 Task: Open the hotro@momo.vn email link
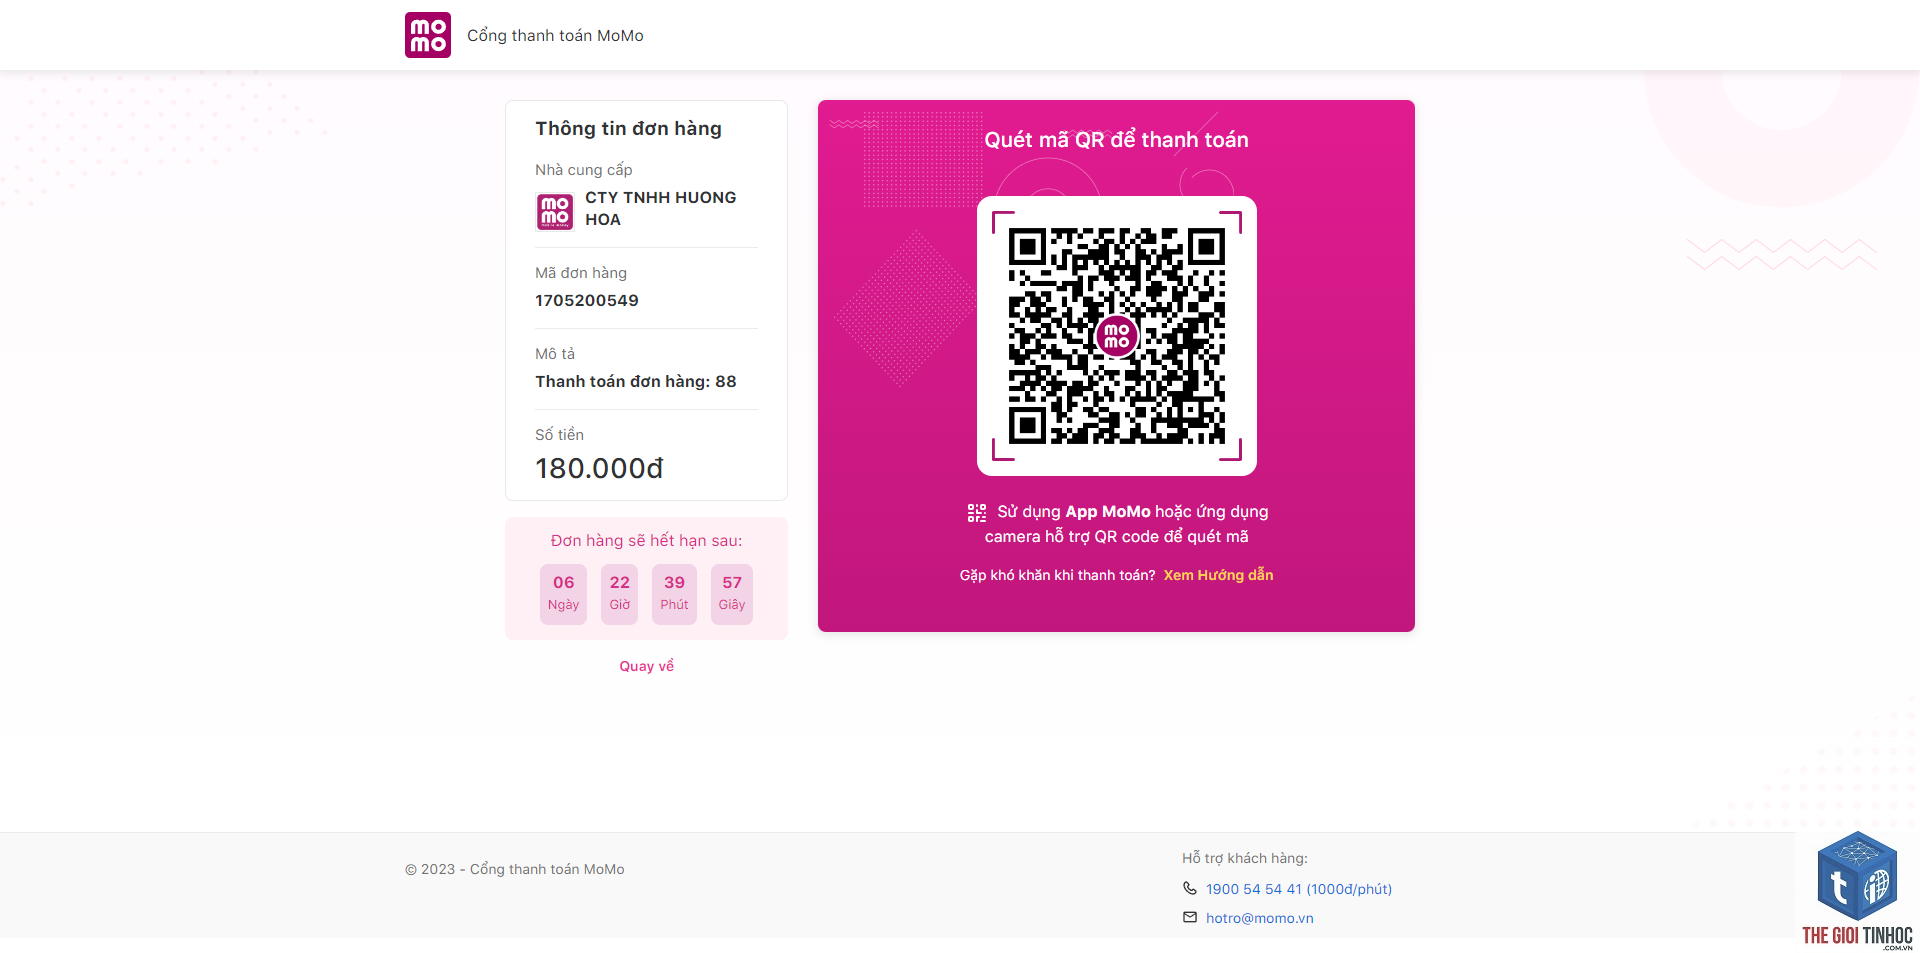click(x=1260, y=918)
